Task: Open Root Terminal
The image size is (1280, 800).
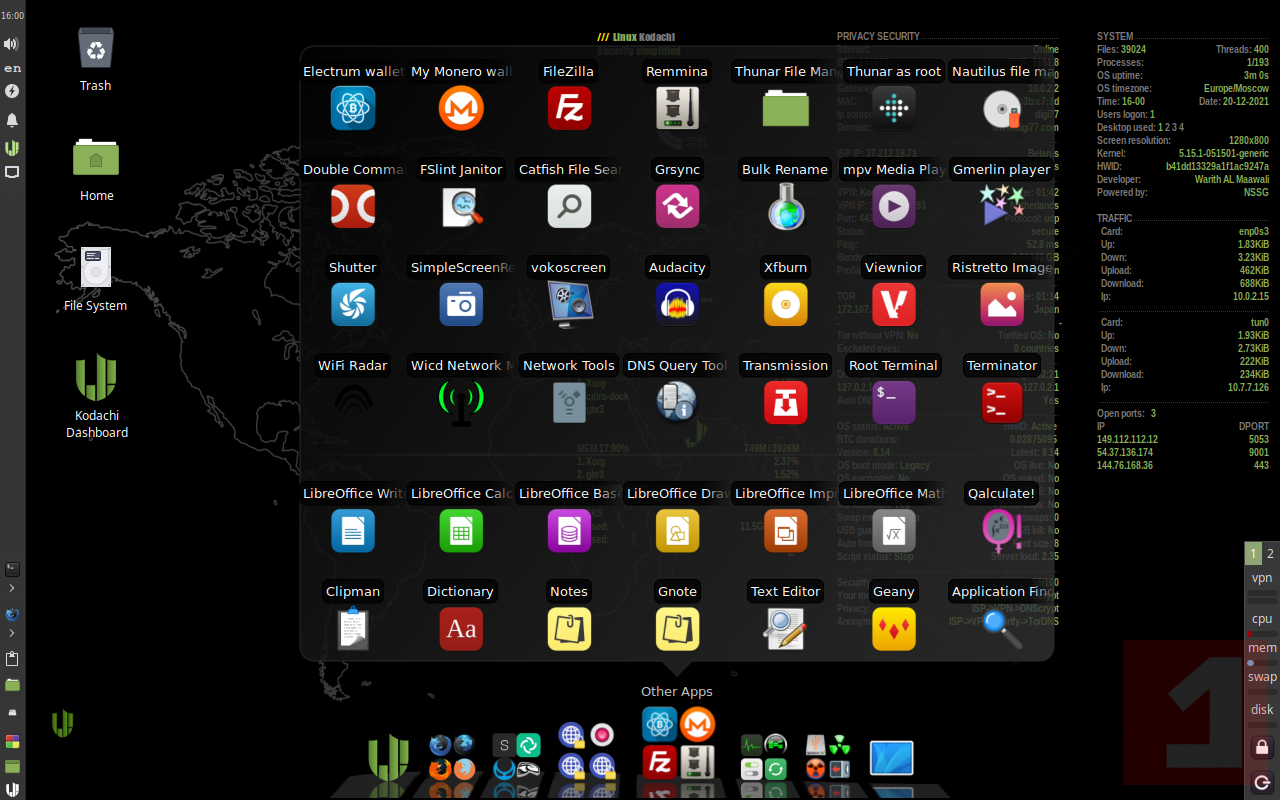Action: point(894,402)
